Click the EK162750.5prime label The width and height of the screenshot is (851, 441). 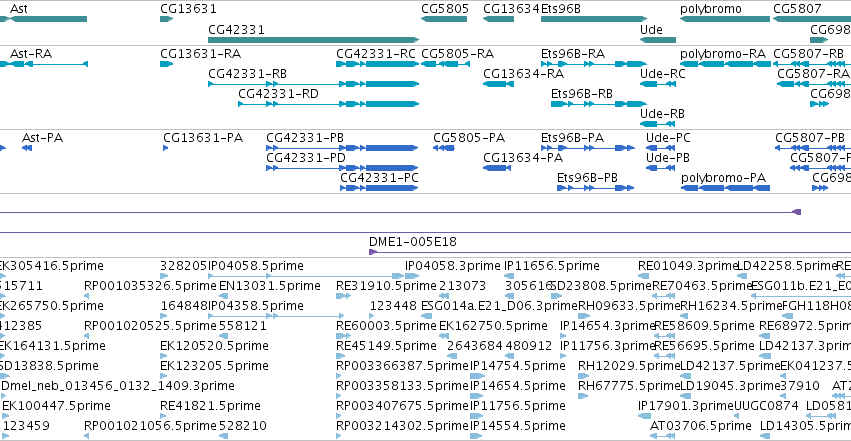tap(493, 326)
